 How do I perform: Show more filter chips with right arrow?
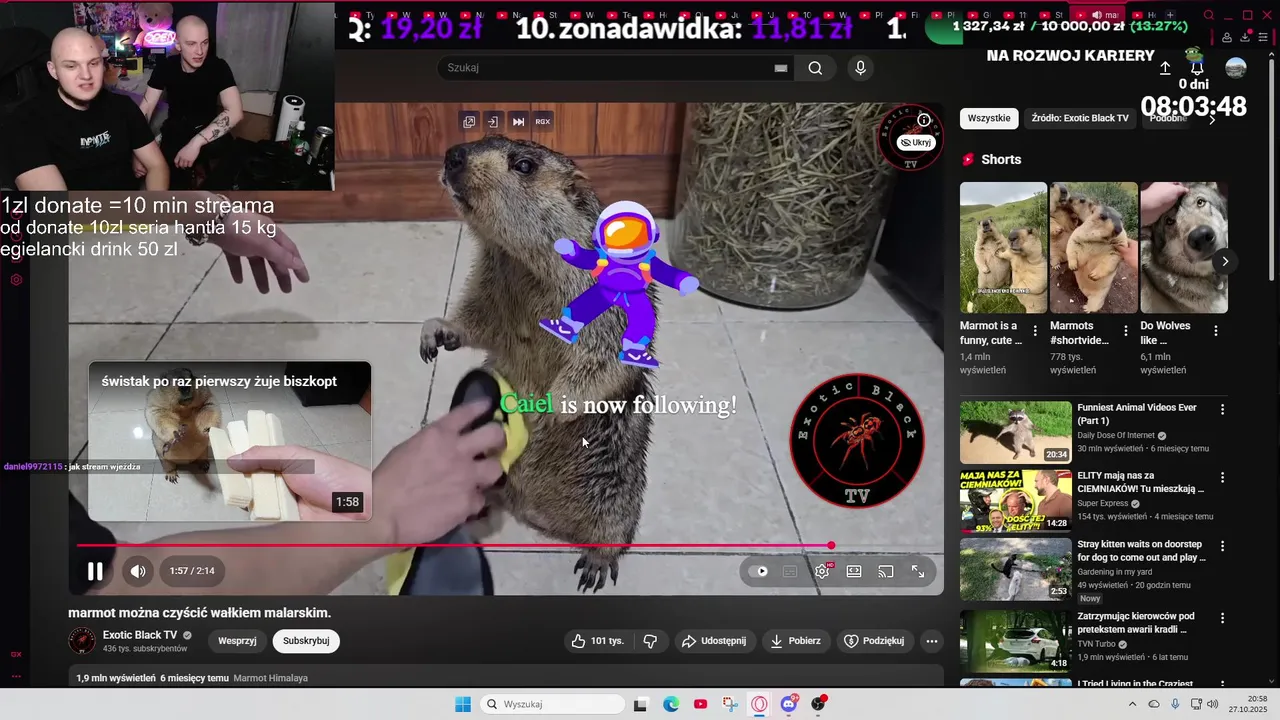1213,119
